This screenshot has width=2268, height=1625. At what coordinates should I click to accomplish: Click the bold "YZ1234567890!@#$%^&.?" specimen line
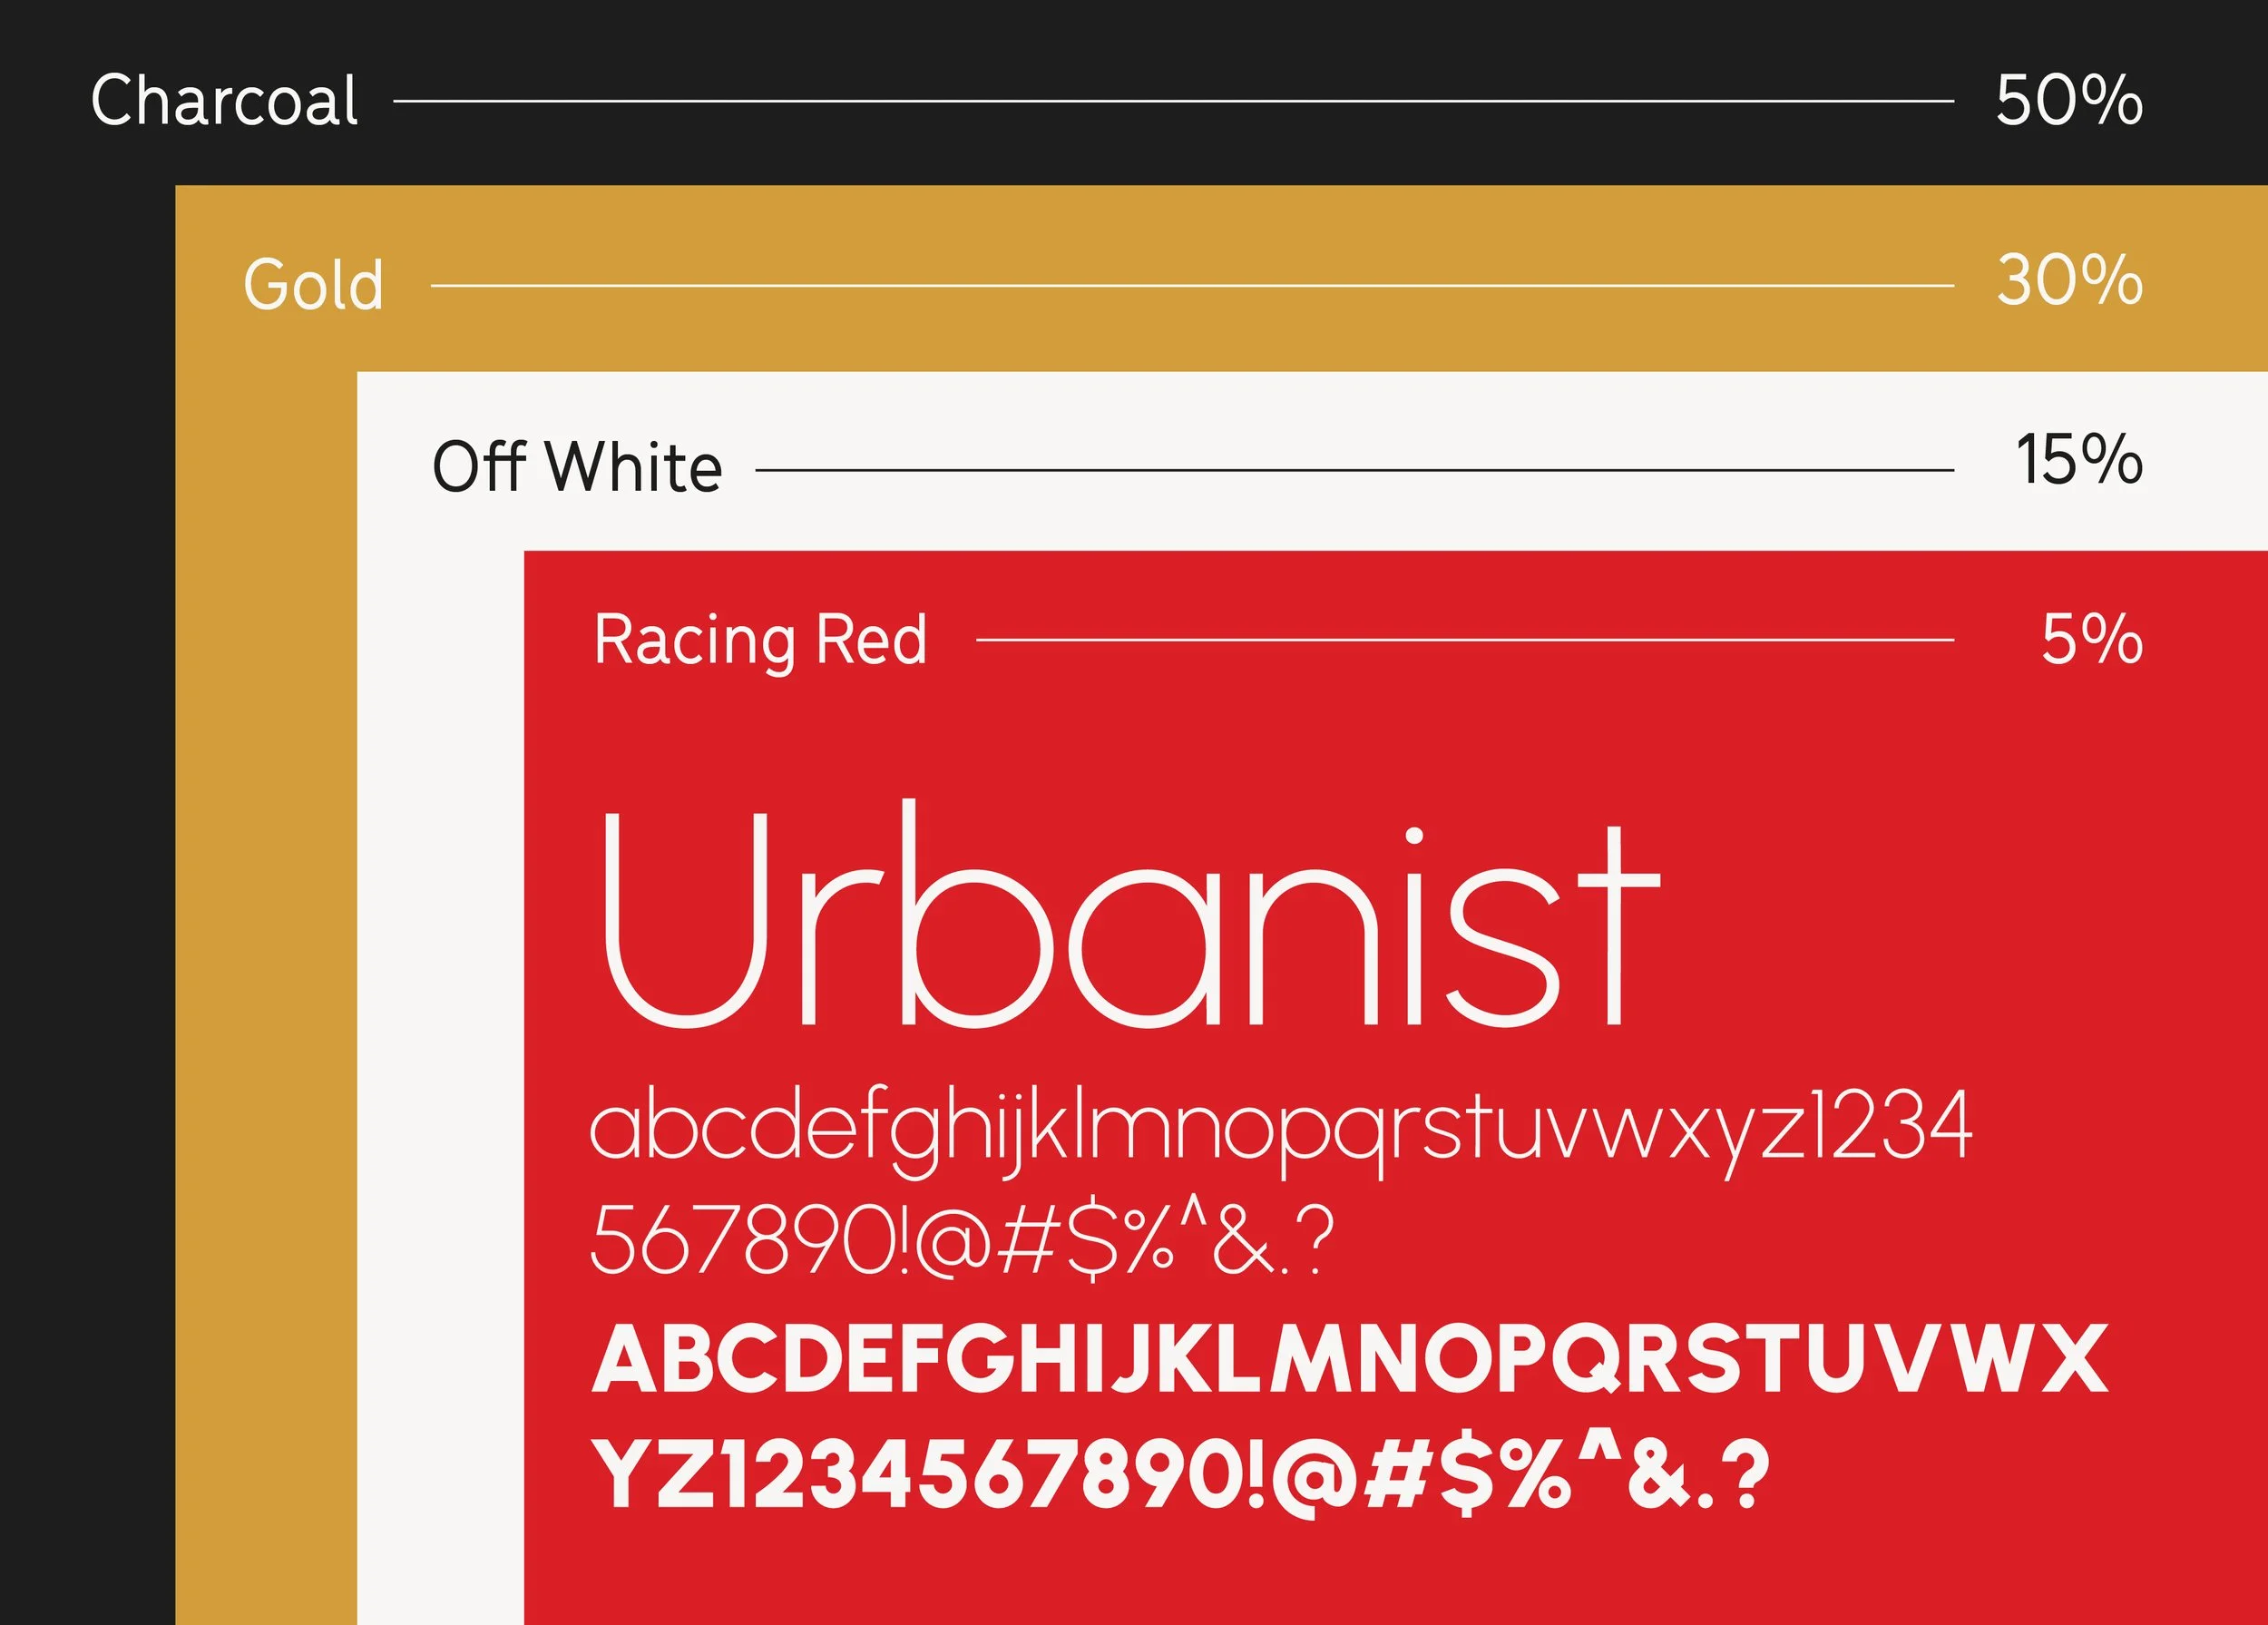[x=1181, y=1474]
